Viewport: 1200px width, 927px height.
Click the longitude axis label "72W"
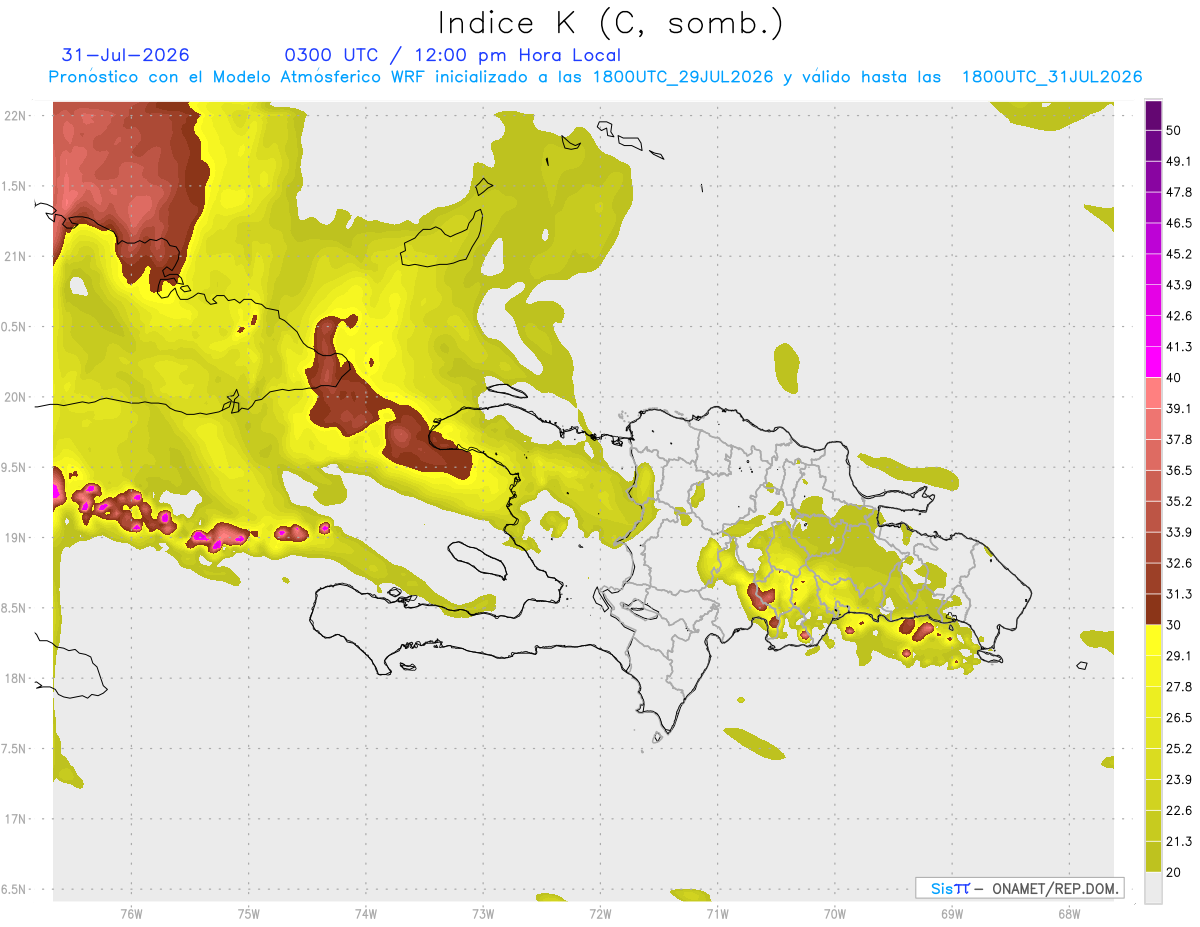(x=600, y=914)
